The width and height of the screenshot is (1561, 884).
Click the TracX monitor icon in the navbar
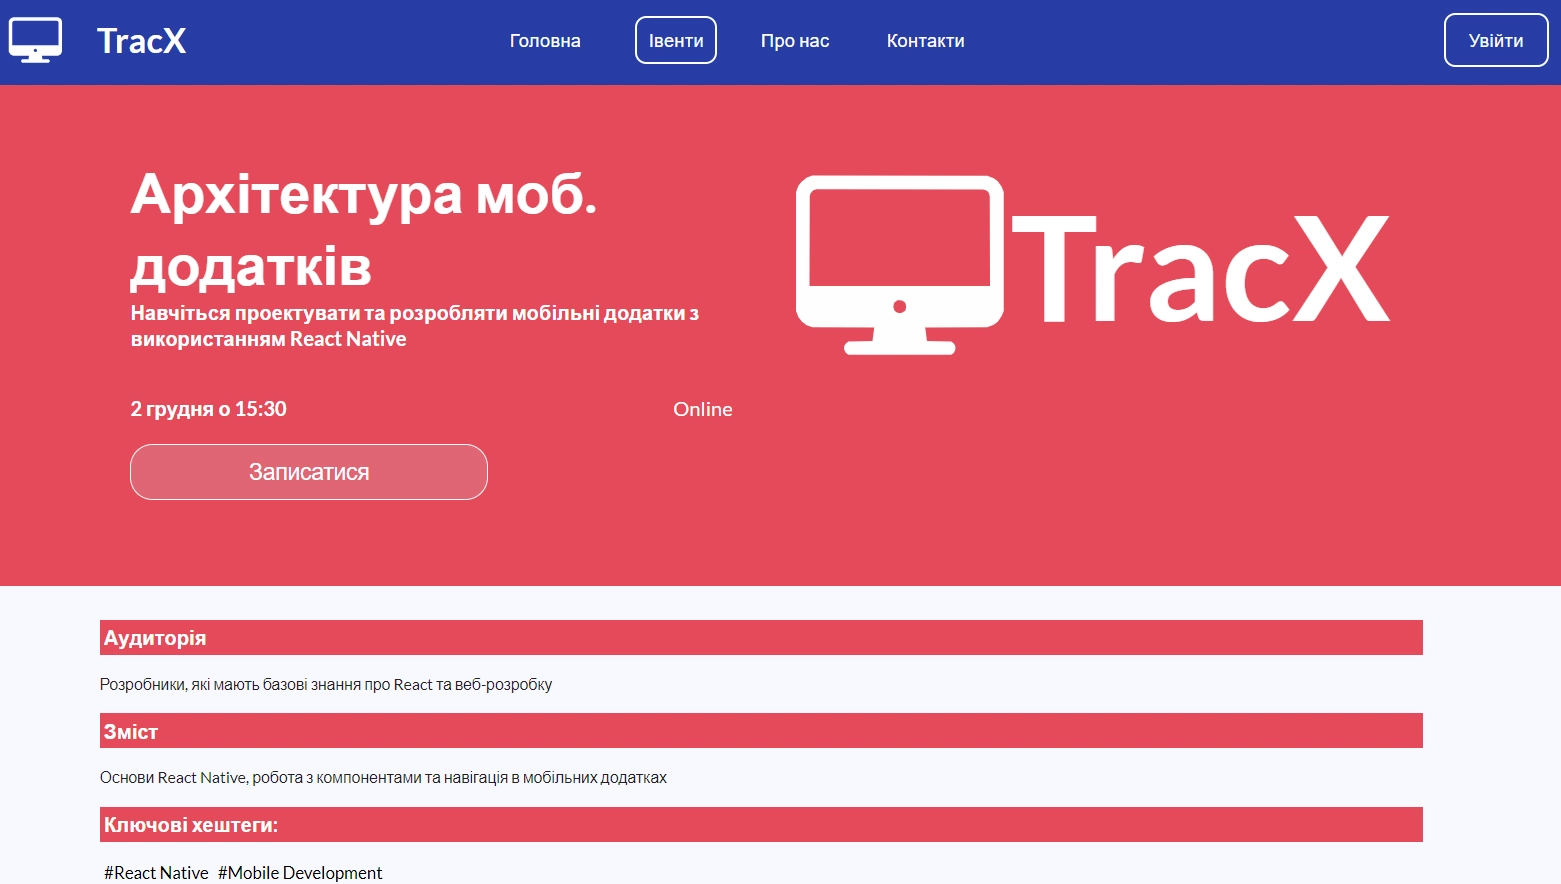(x=35, y=40)
